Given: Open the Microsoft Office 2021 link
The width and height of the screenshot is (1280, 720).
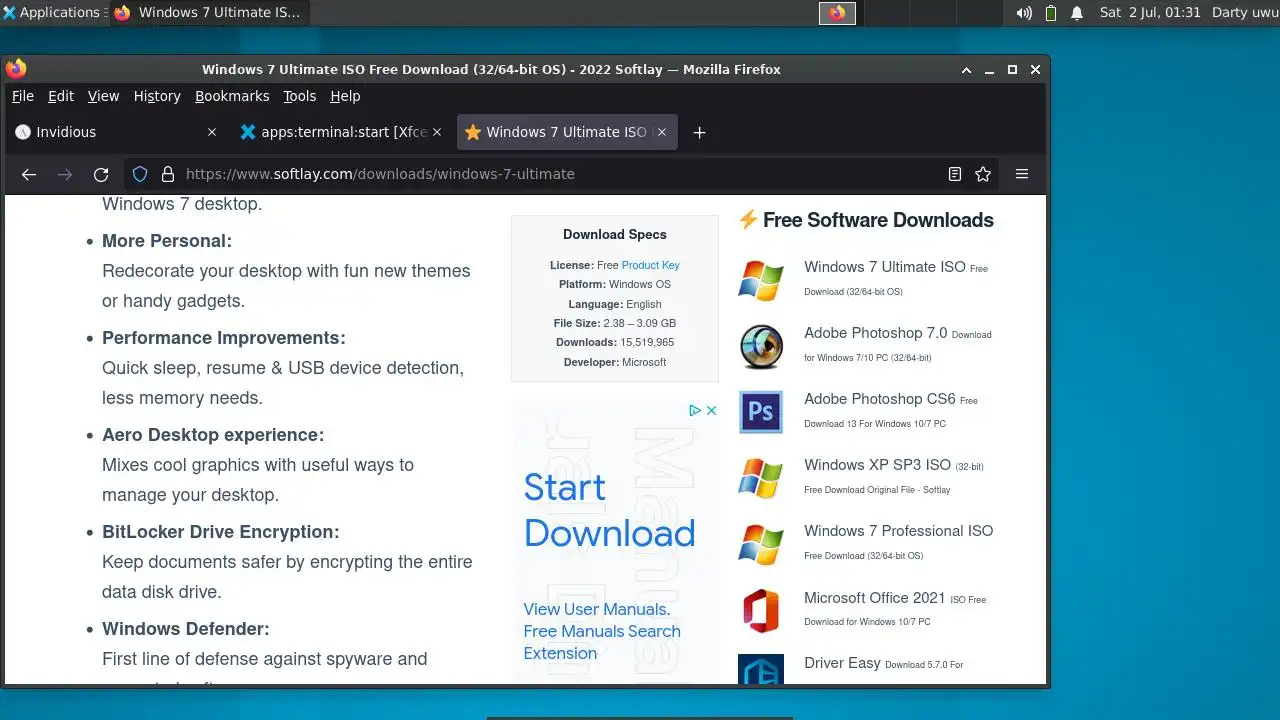Looking at the screenshot, I should 874,598.
